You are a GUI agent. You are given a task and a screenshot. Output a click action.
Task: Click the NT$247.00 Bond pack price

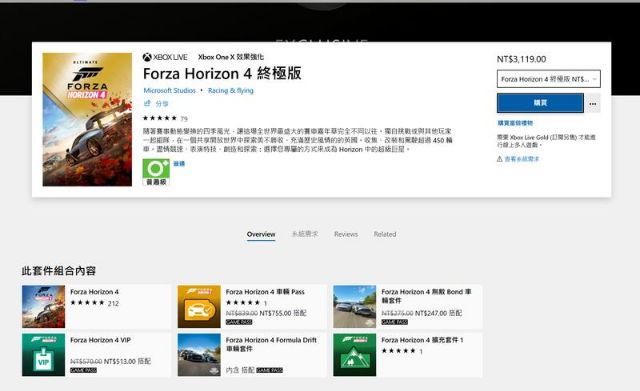pyautogui.click(x=431, y=313)
